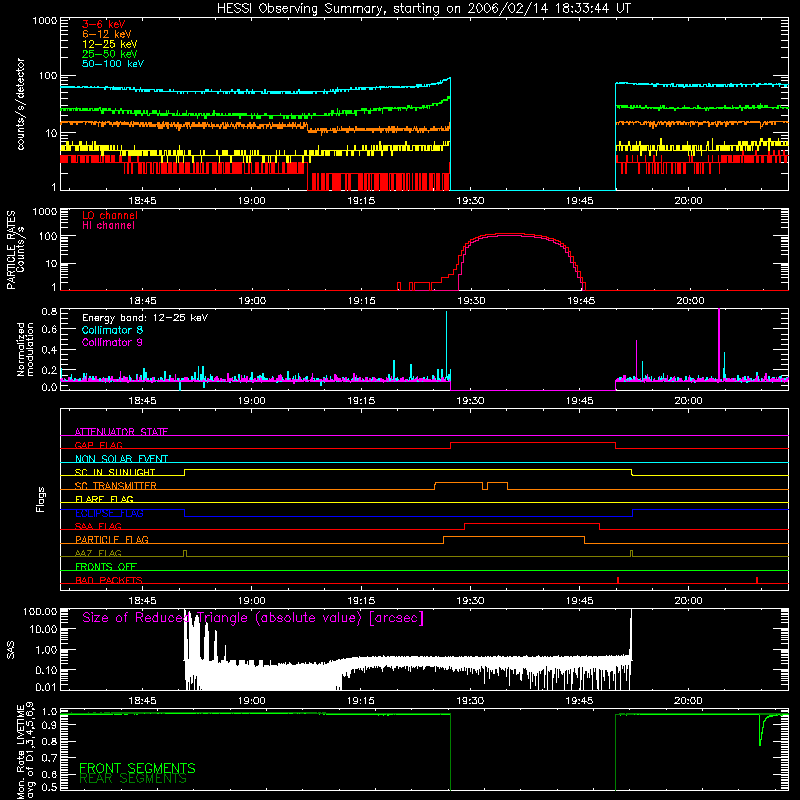
Task: Click the GAP FLAG label
Action: pyautogui.click(x=98, y=445)
